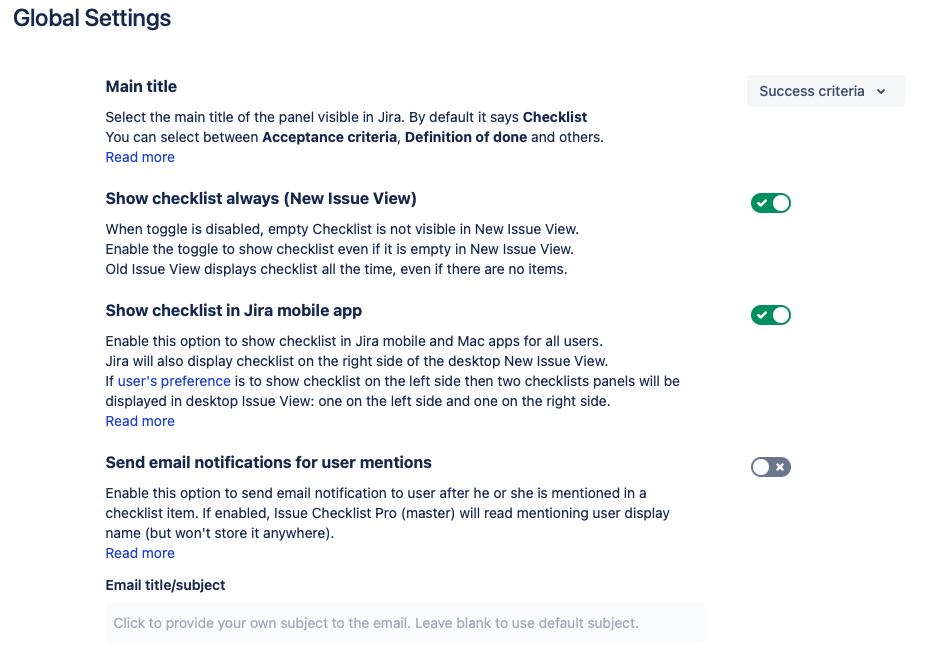Click the bold Checklist word in description

tap(555, 117)
